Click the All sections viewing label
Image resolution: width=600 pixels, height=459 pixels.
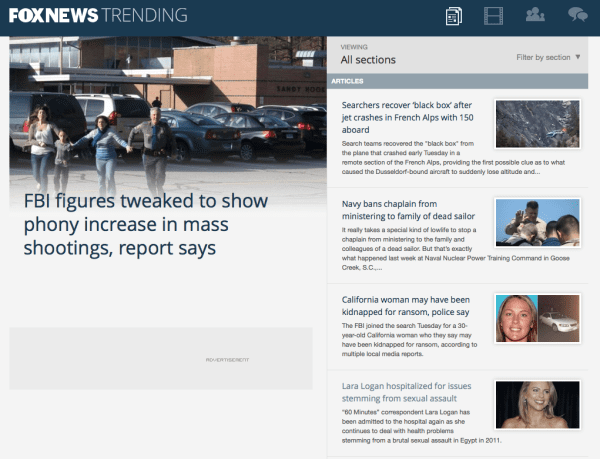(368, 60)
